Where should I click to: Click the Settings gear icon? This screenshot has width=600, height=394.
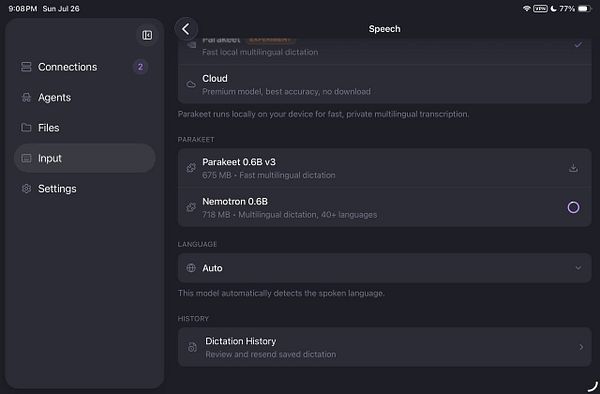(26, 189)
